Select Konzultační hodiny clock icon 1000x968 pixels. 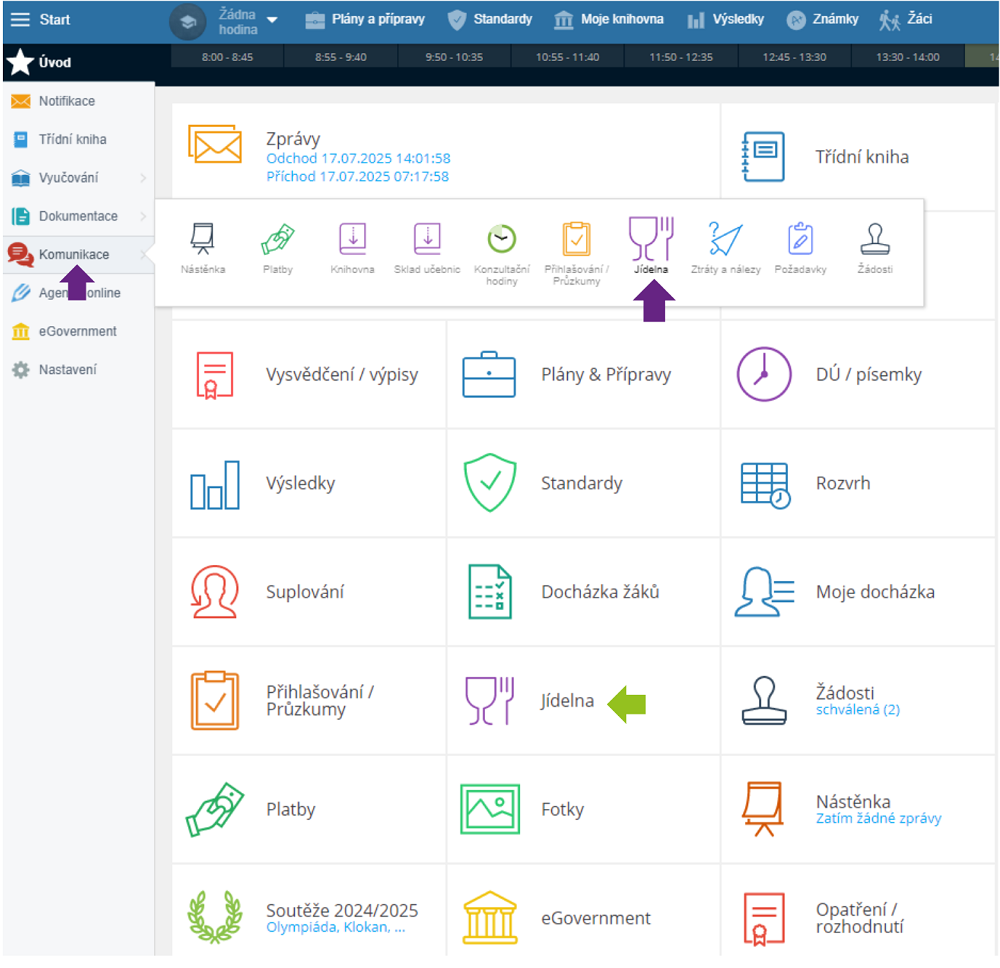pos(501,241)
